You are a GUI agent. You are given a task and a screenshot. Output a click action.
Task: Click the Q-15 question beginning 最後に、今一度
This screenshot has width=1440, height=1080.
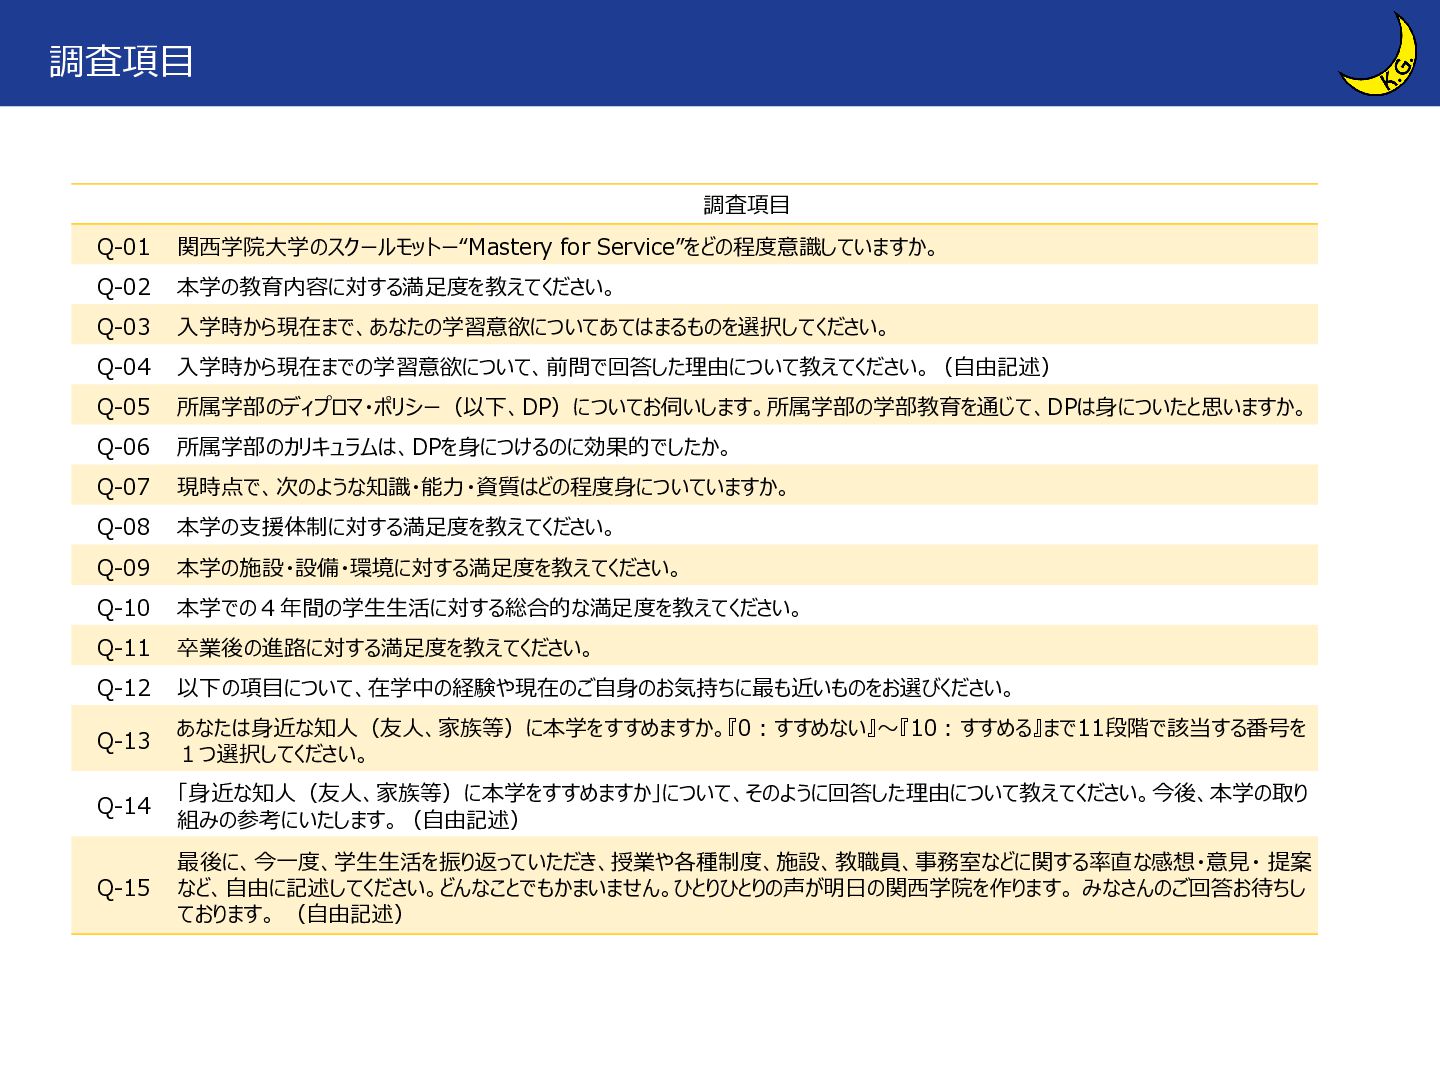[744, 887]
